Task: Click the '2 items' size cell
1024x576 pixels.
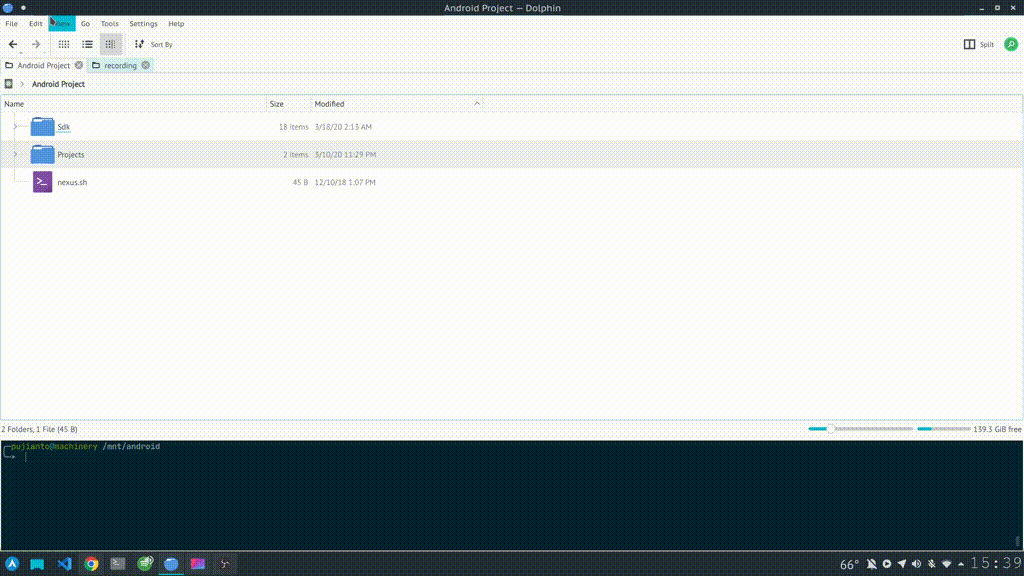Action: [x=295, y=155]
